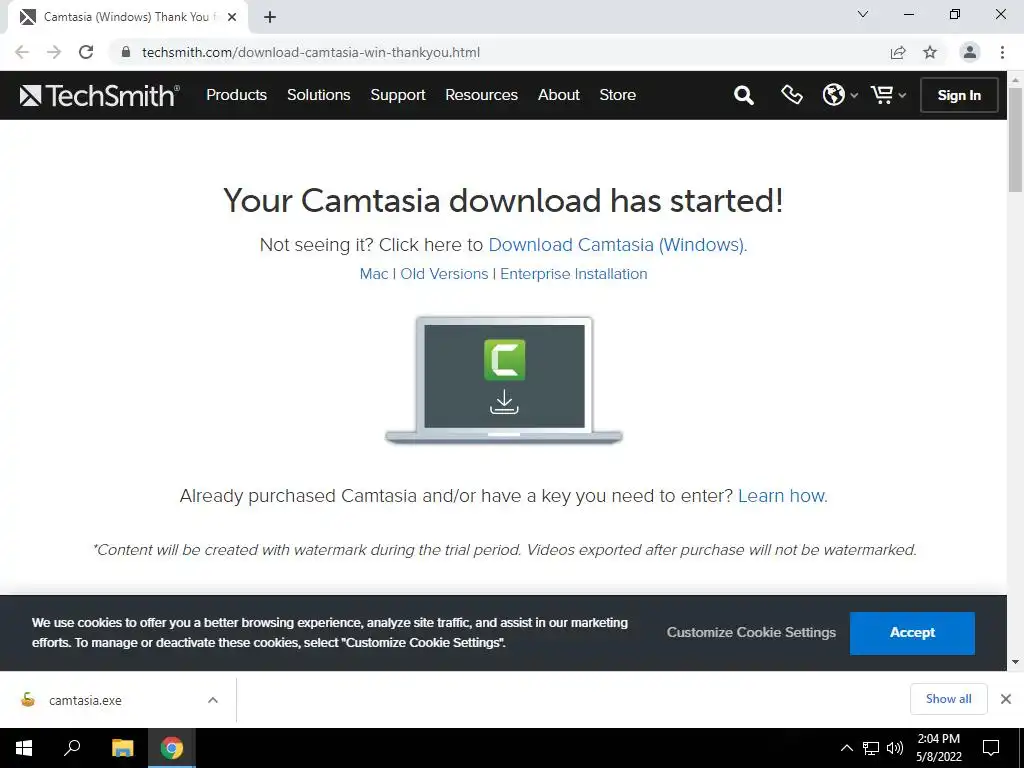Click Download Camtasia (Windows) link
The width and height of the screenshot is (1024, 768).
click(617, 245)
